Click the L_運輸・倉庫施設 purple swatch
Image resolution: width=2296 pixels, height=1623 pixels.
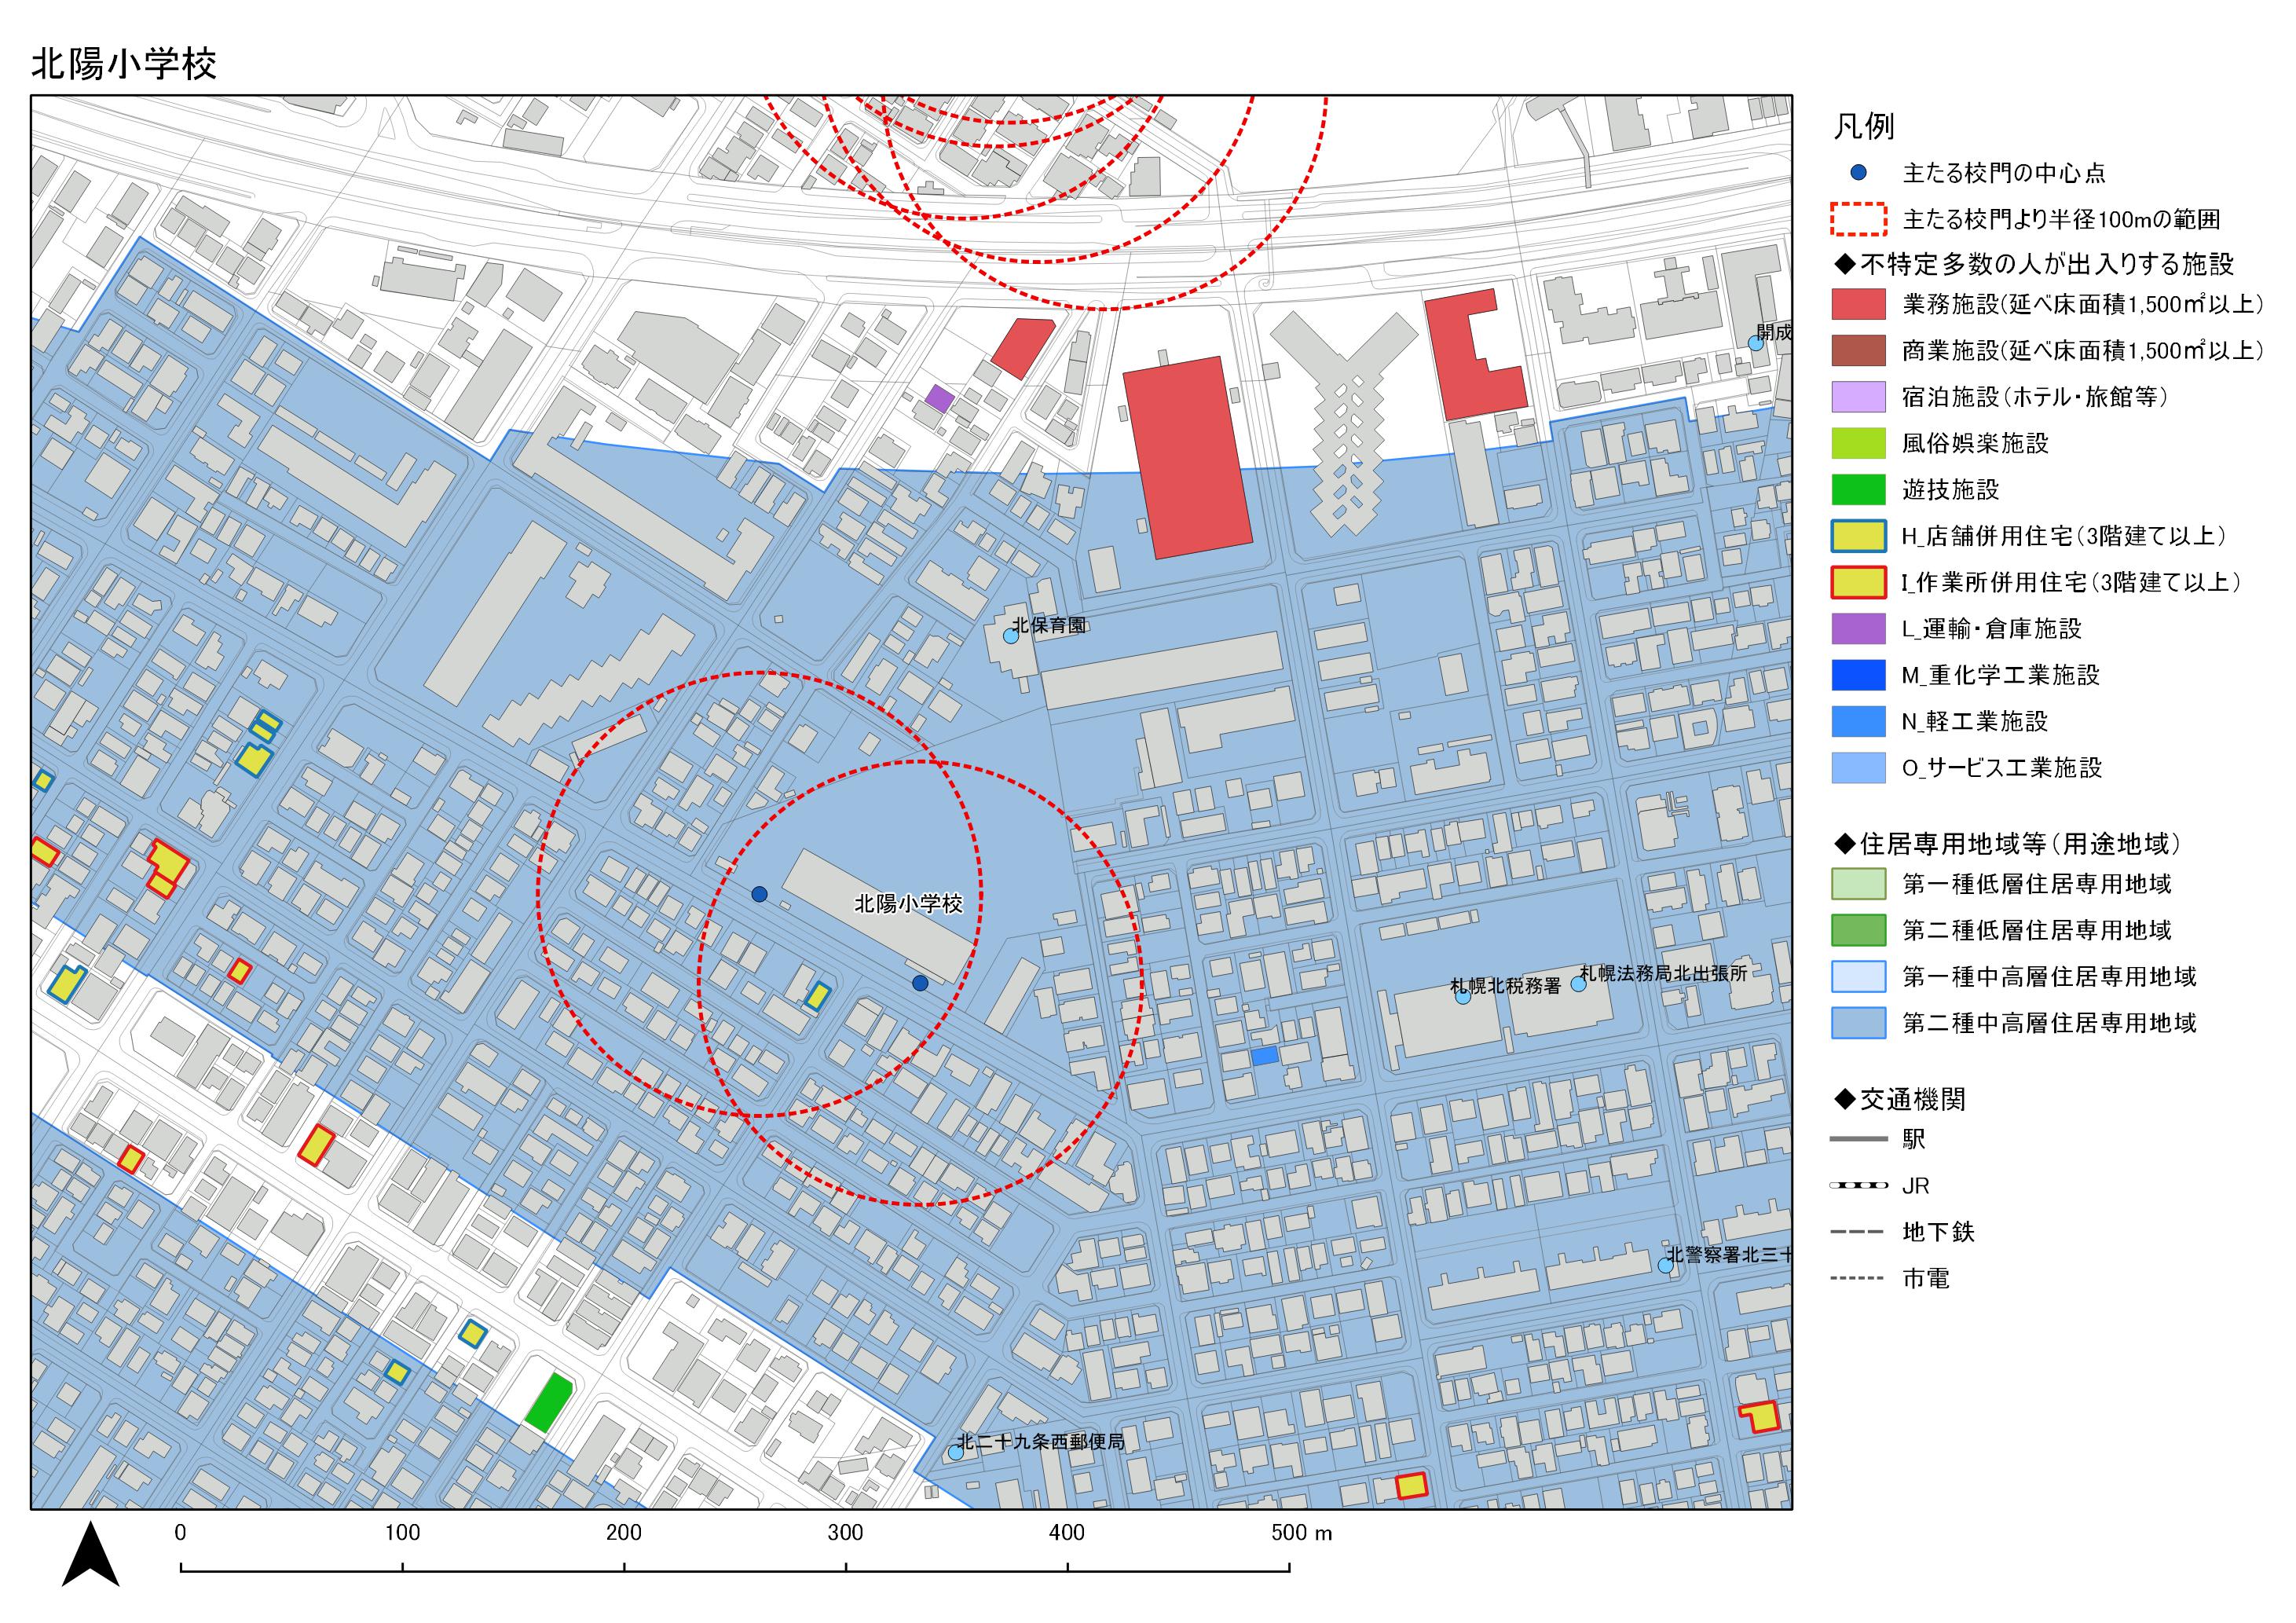(x=1858, y=629)
